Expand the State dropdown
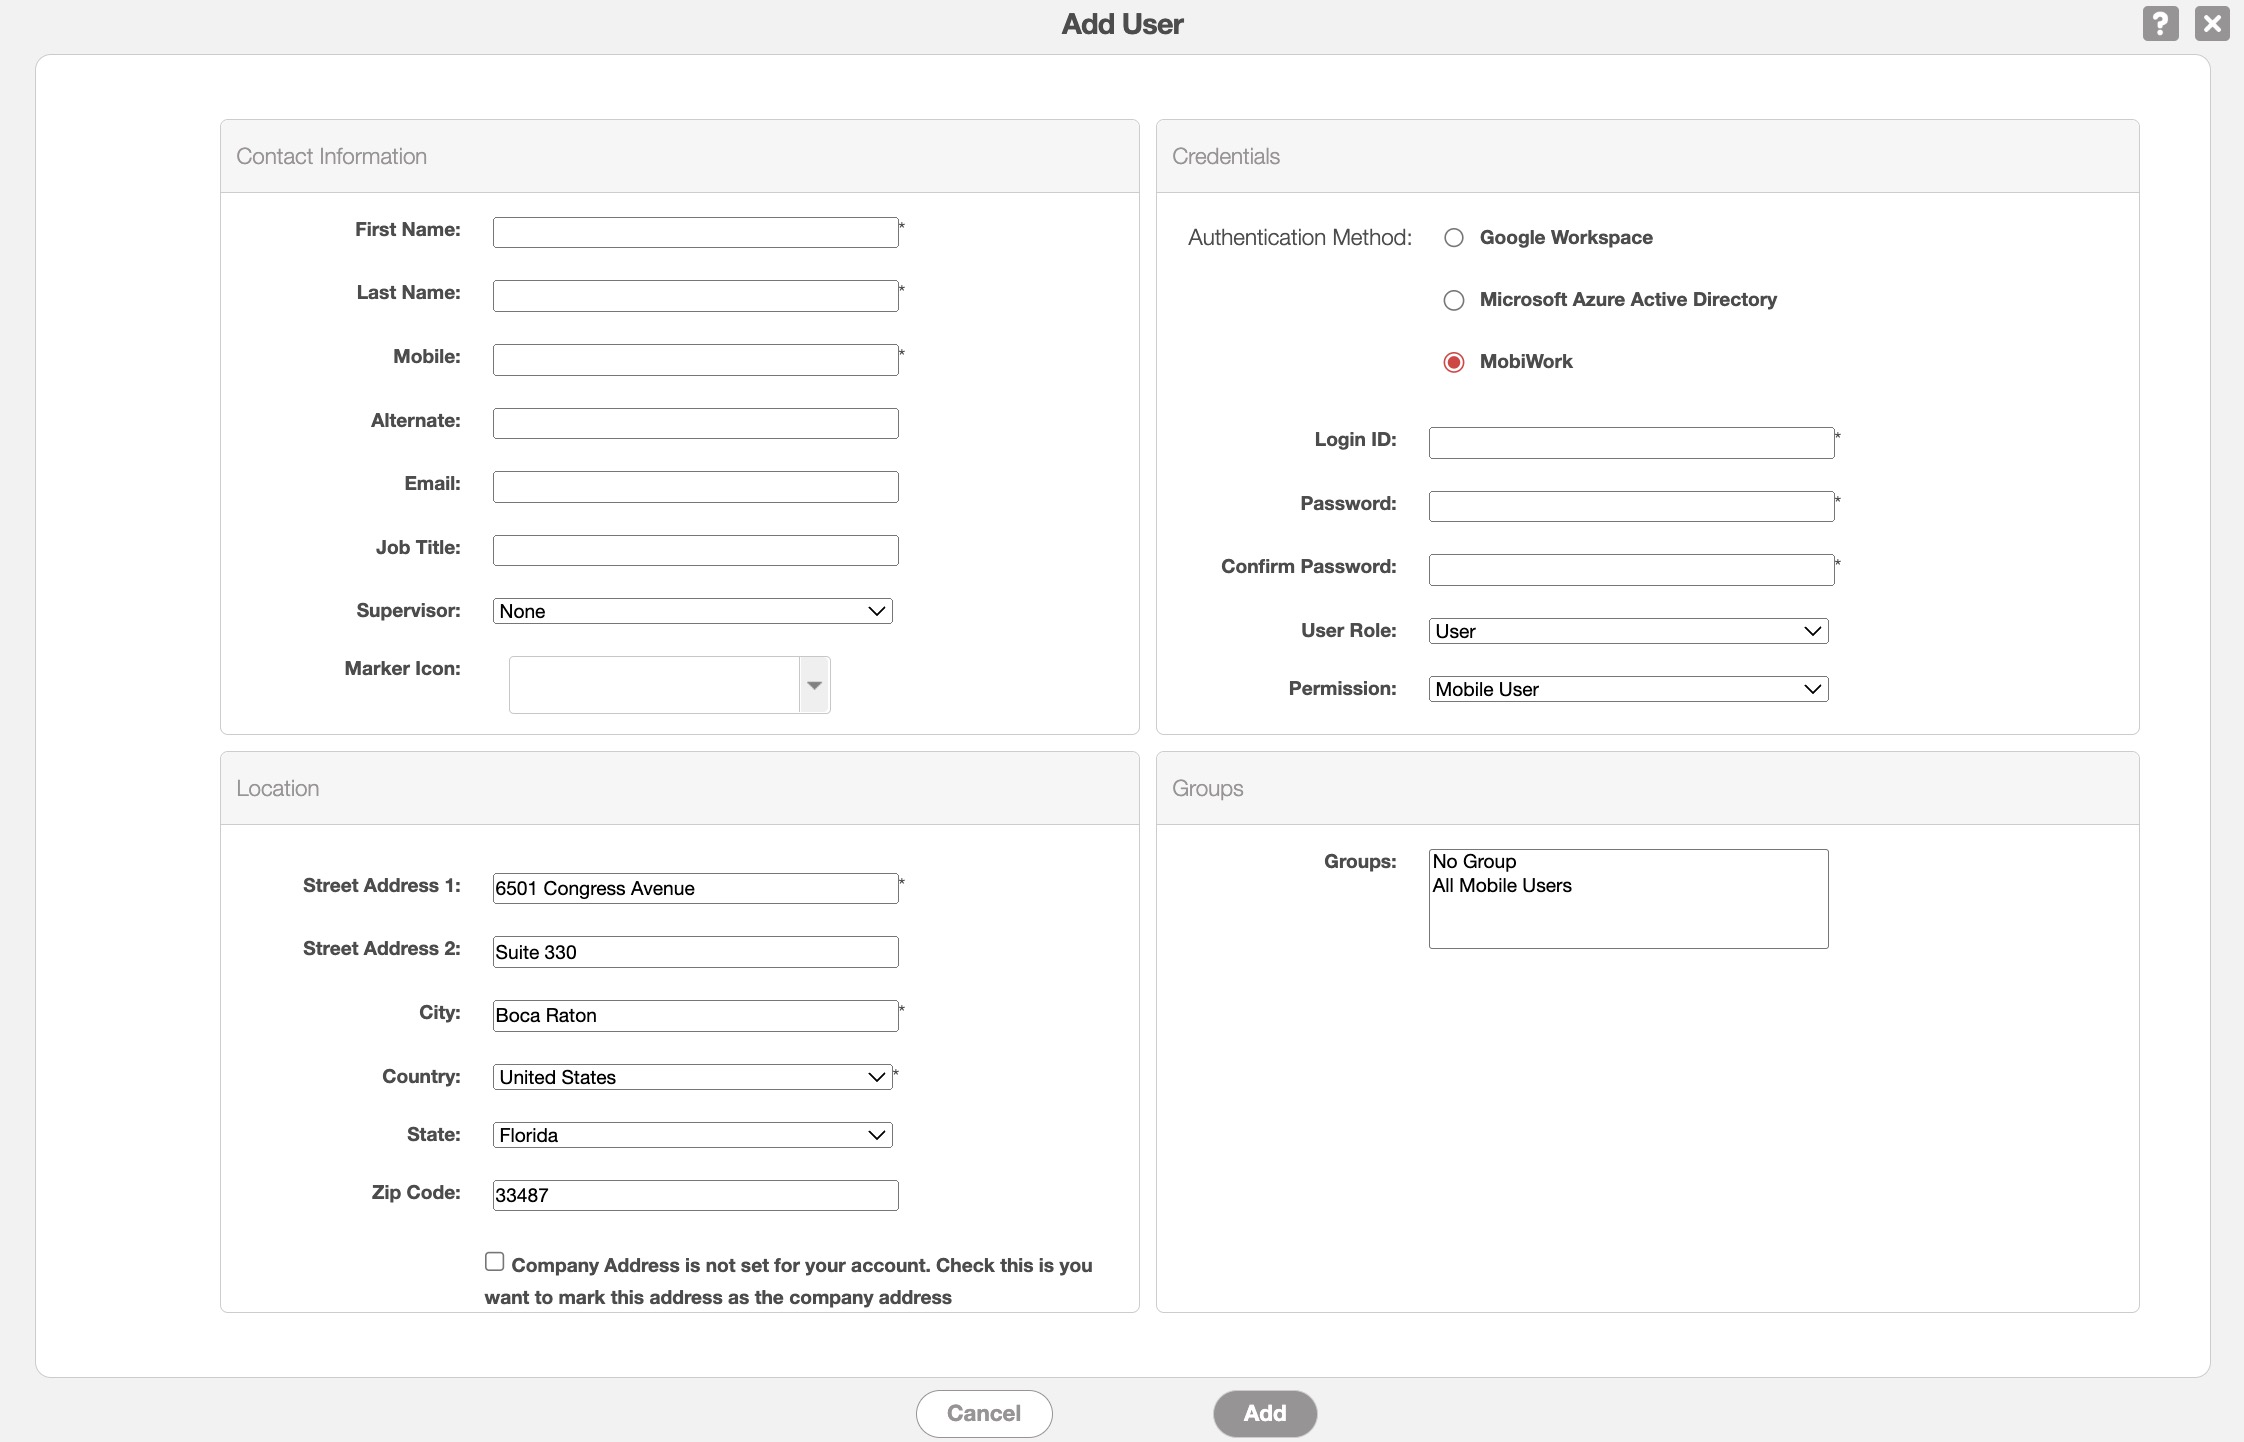 (692, 1135)
